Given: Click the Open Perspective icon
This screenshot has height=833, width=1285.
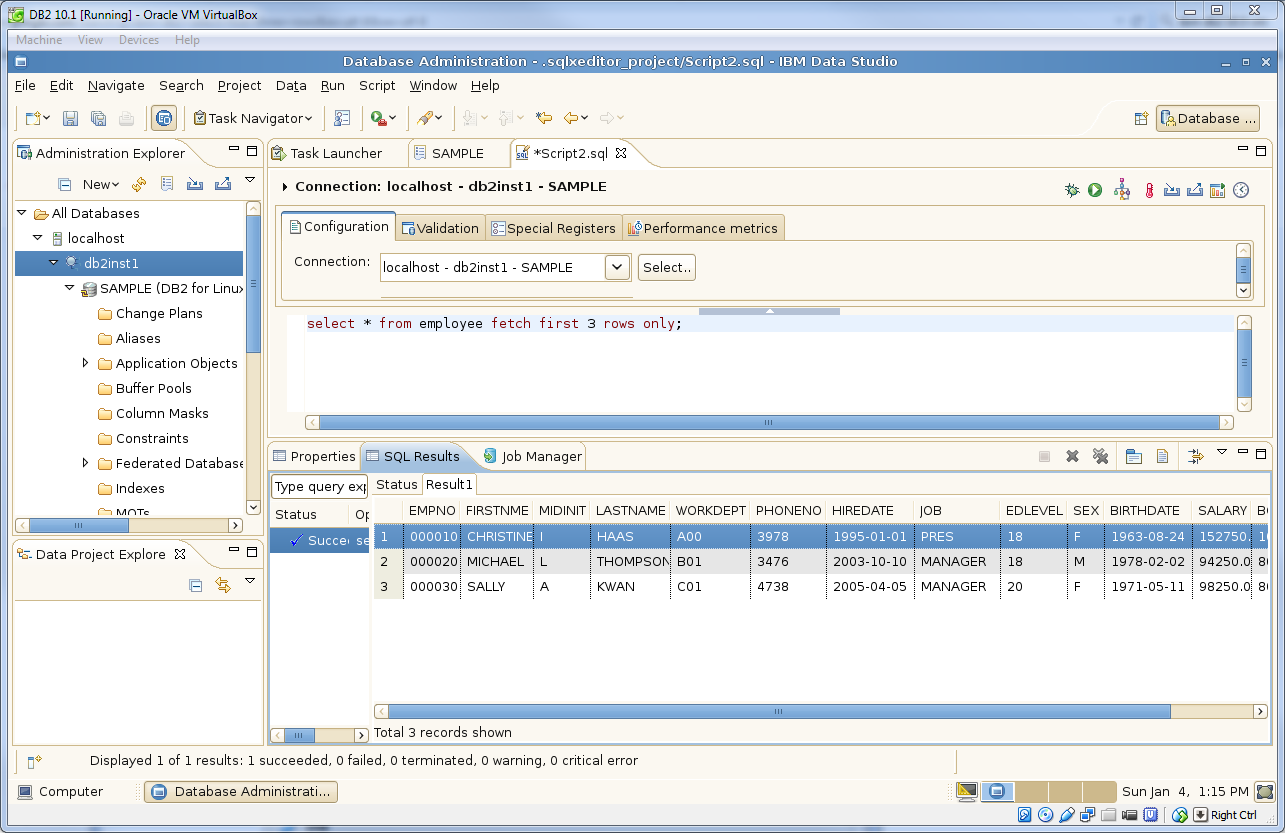Looking at the screenshot, I should 1141,118.
